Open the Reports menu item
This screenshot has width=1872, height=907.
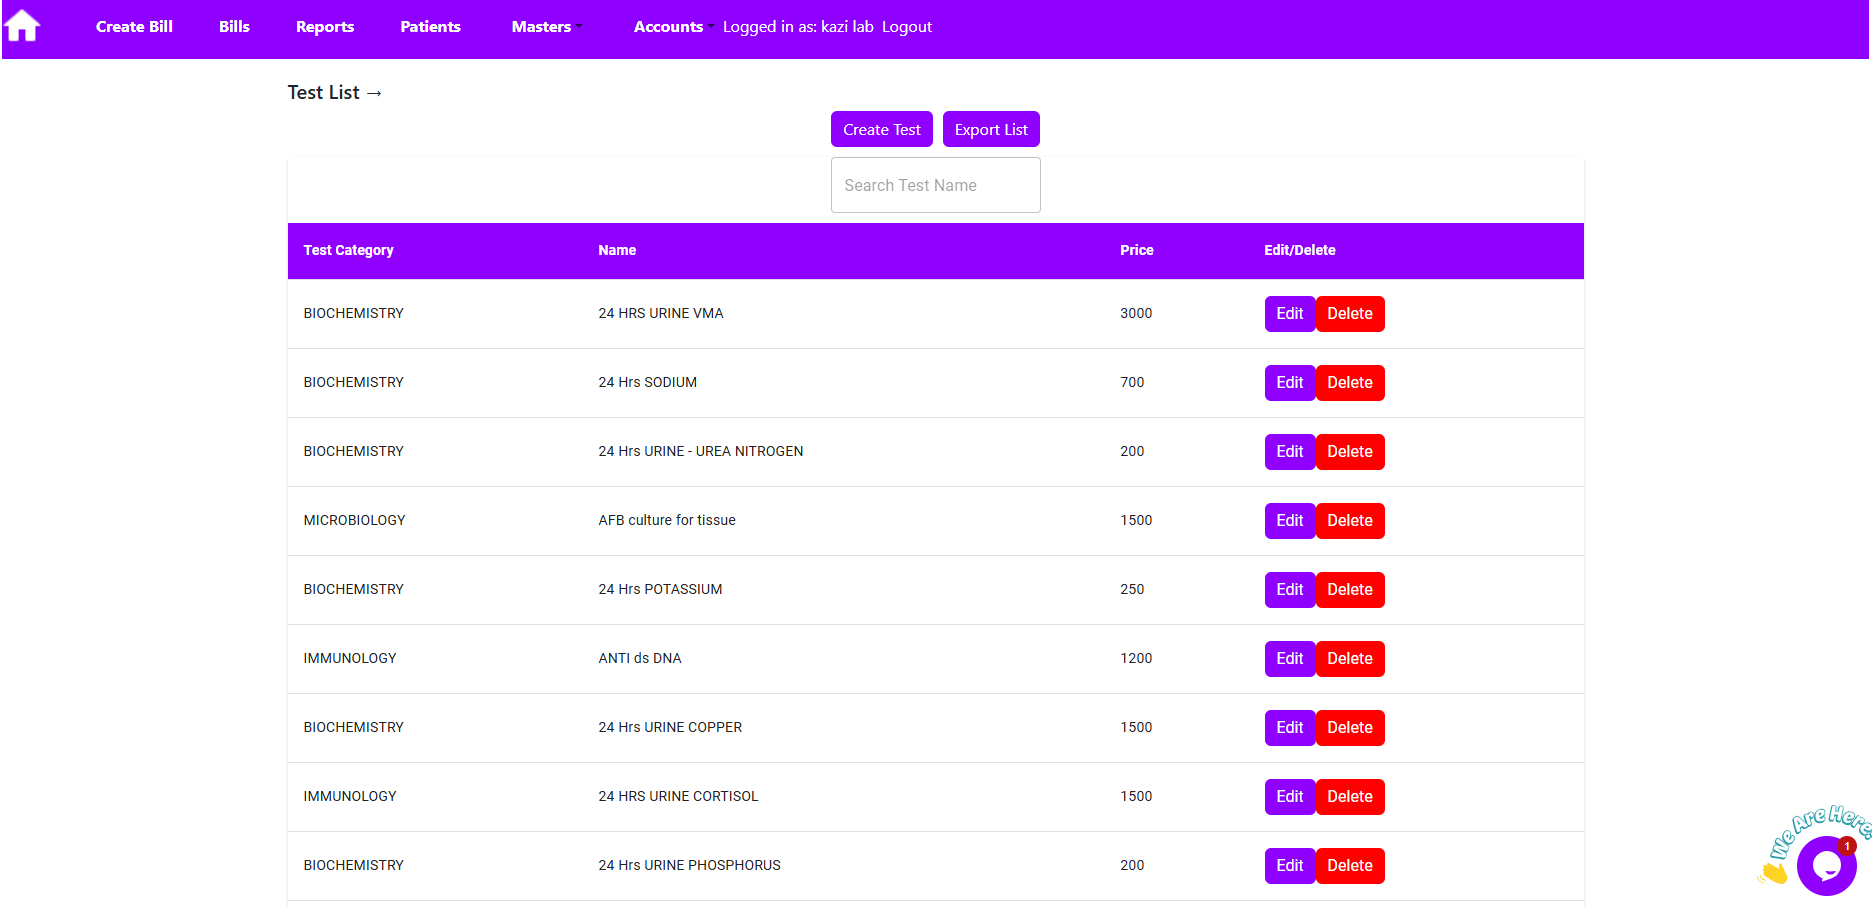point(325,27)
